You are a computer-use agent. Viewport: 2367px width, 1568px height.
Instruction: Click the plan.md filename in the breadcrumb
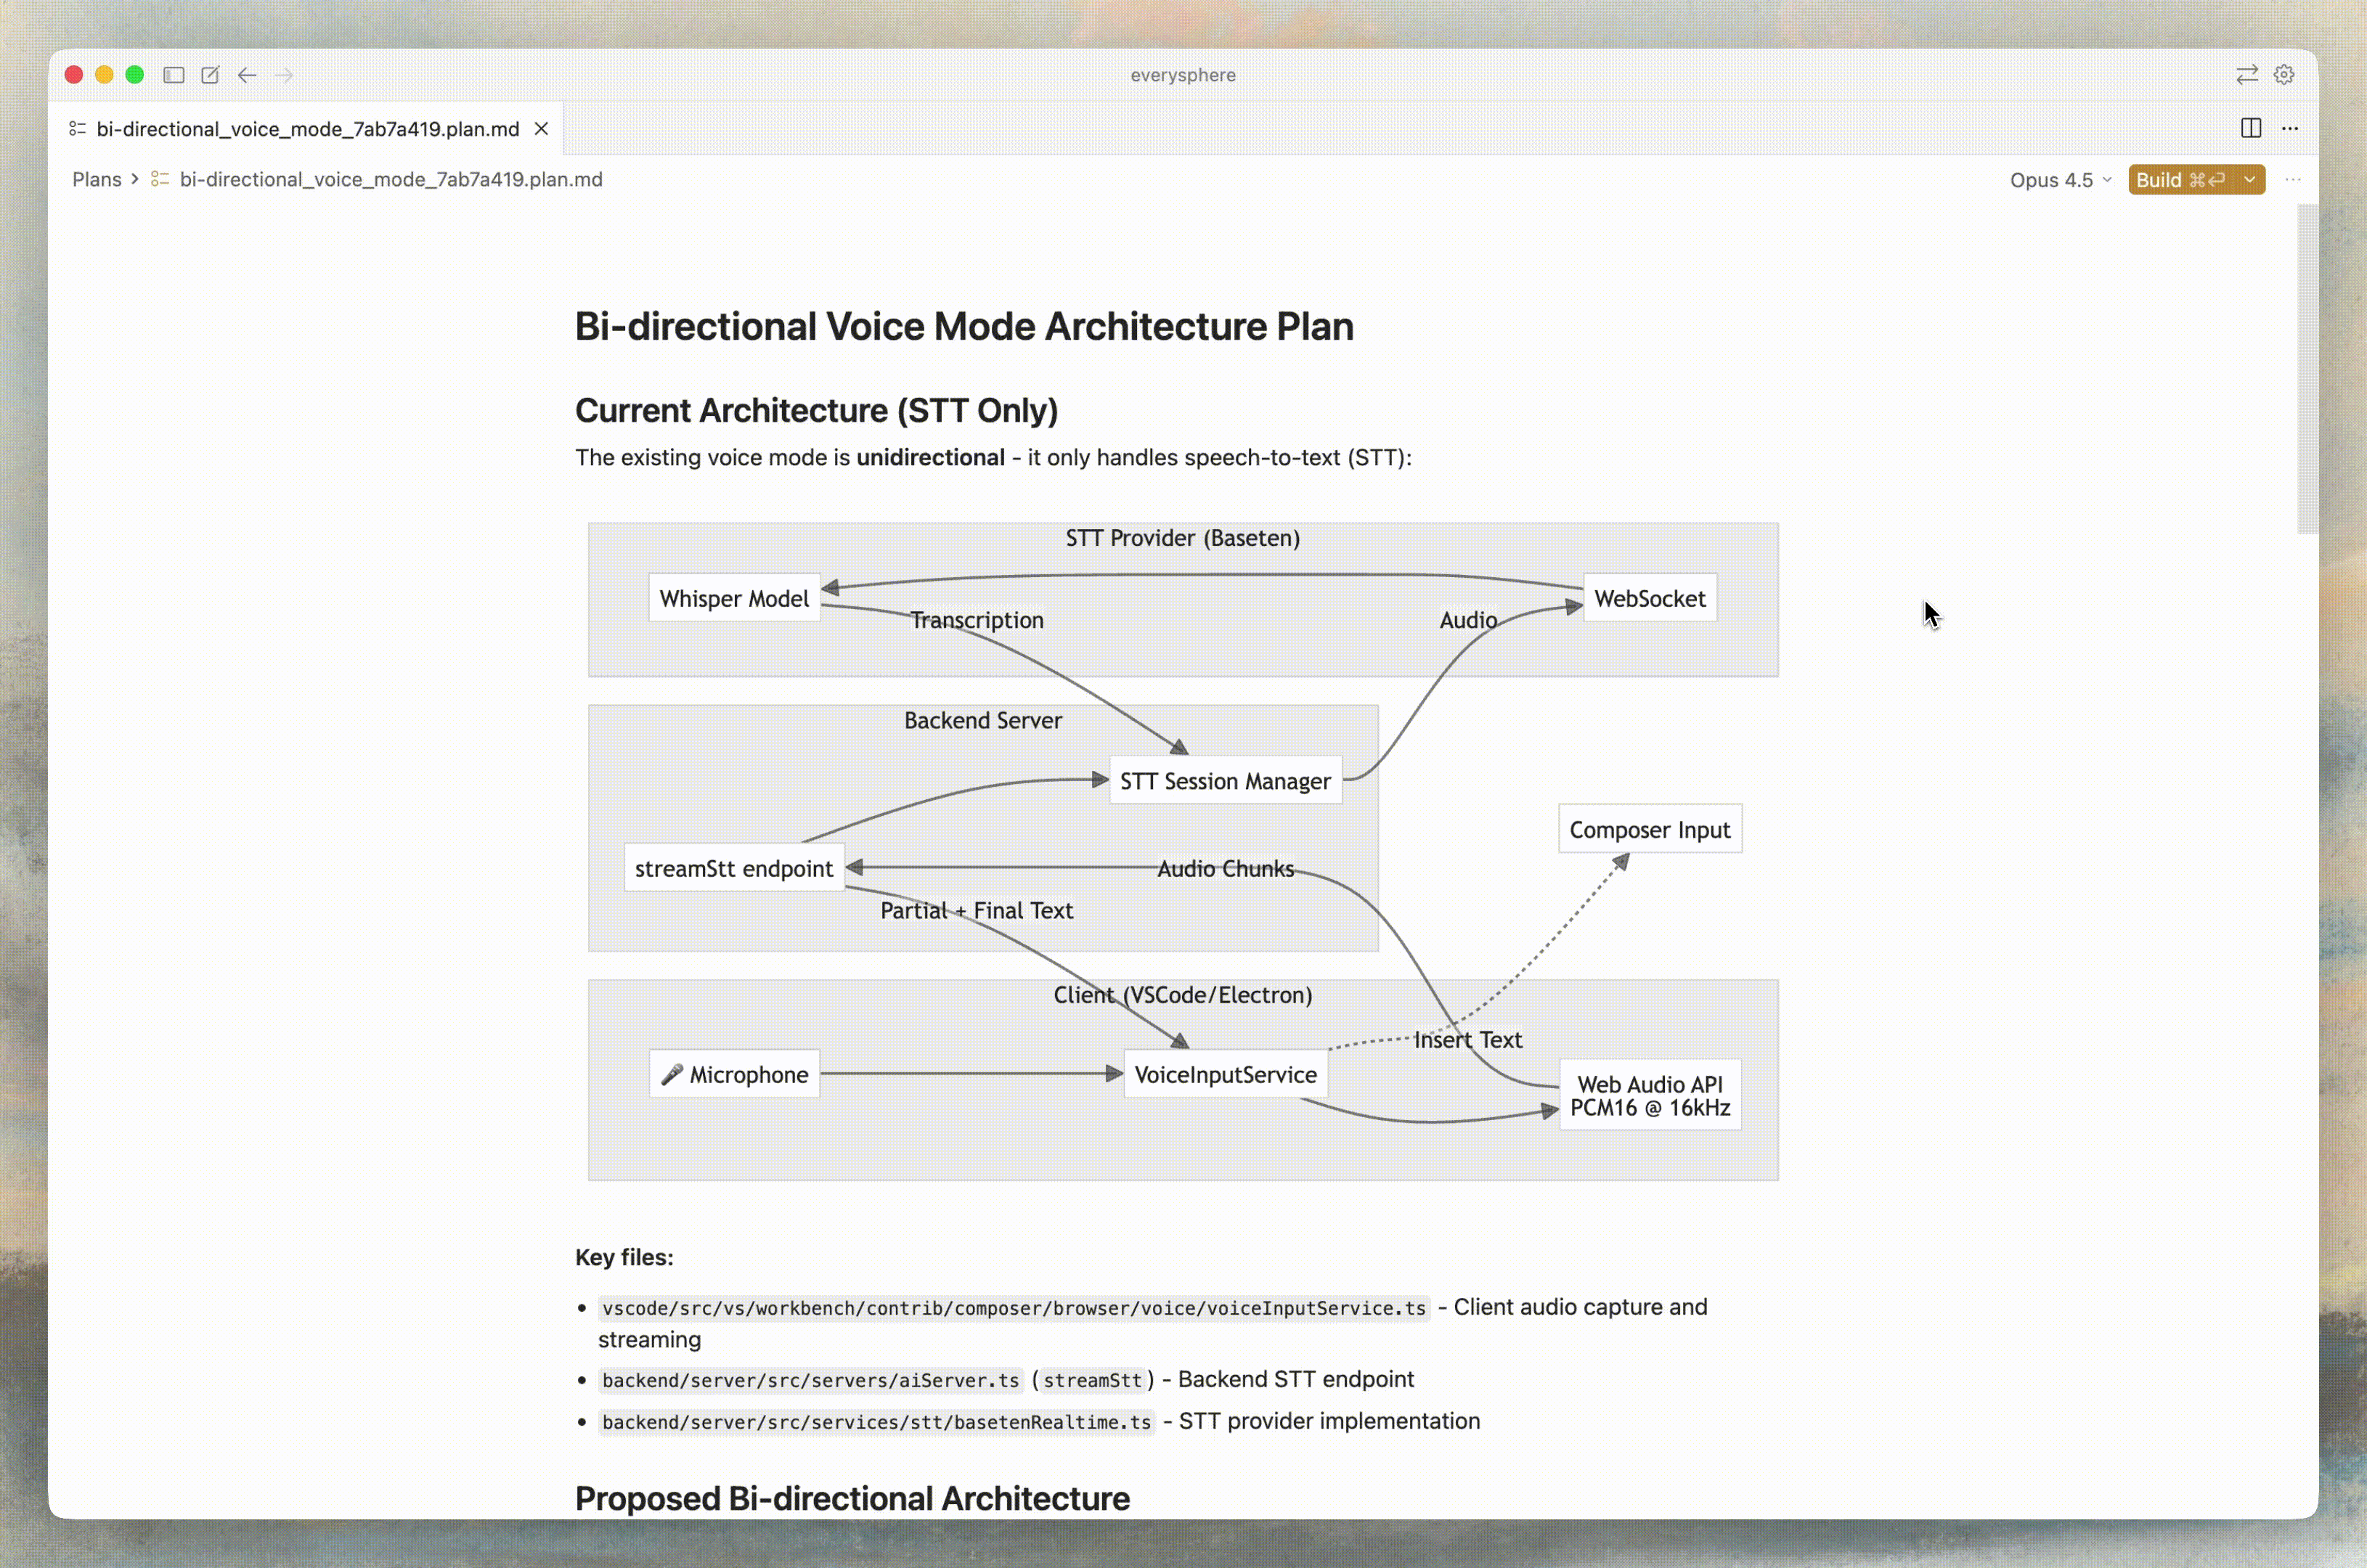391,179
